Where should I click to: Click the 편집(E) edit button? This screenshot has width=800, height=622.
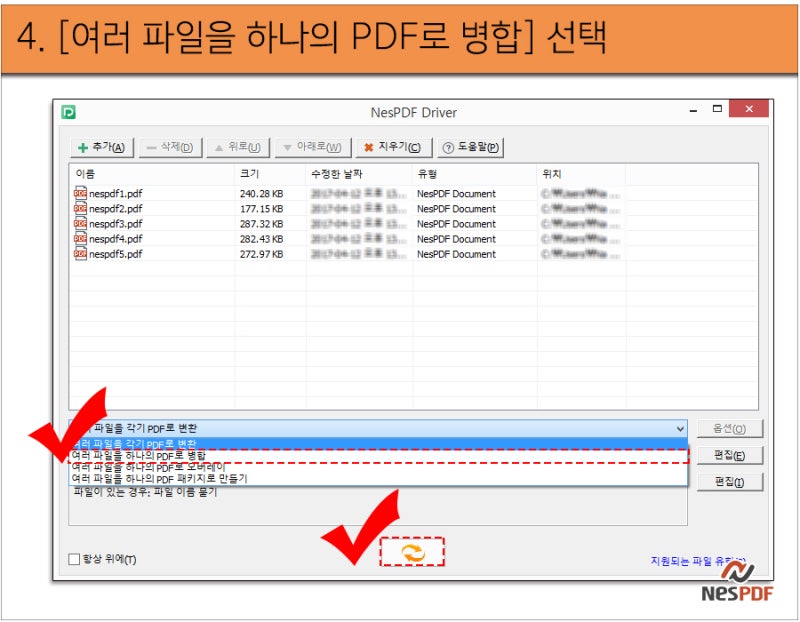[730, 455]
